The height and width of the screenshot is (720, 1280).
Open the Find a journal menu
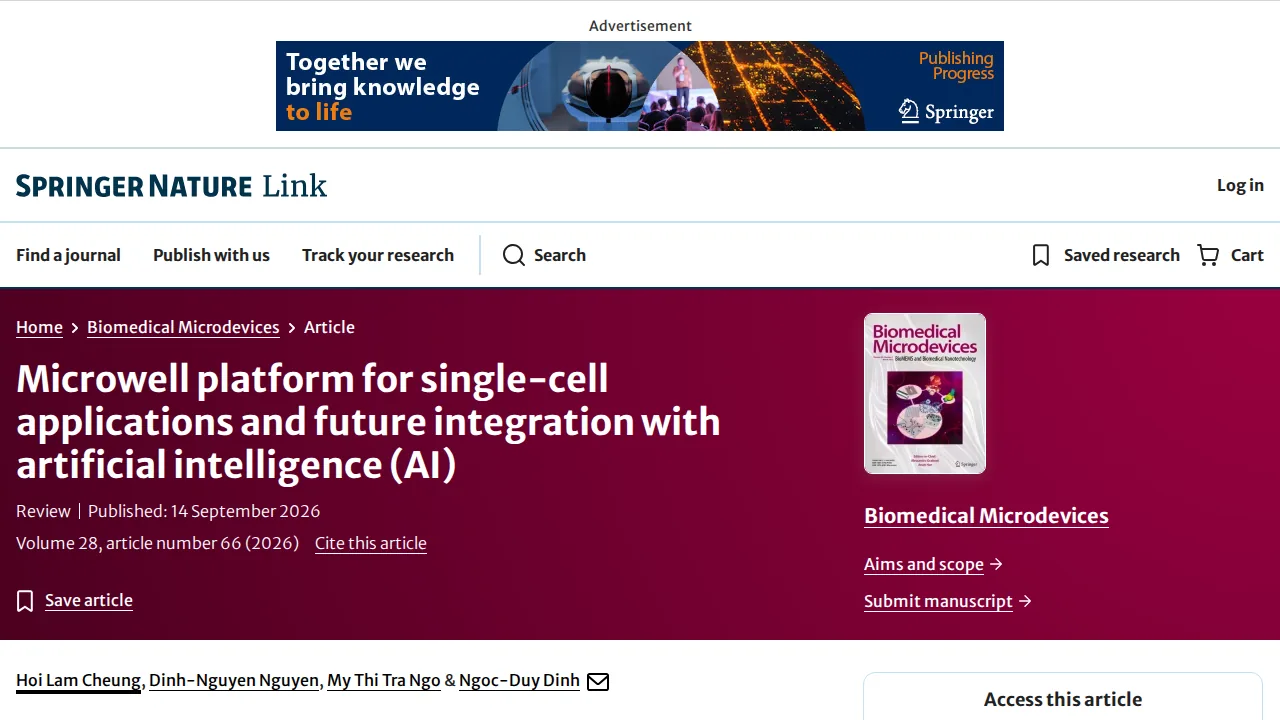click(68, 255)
